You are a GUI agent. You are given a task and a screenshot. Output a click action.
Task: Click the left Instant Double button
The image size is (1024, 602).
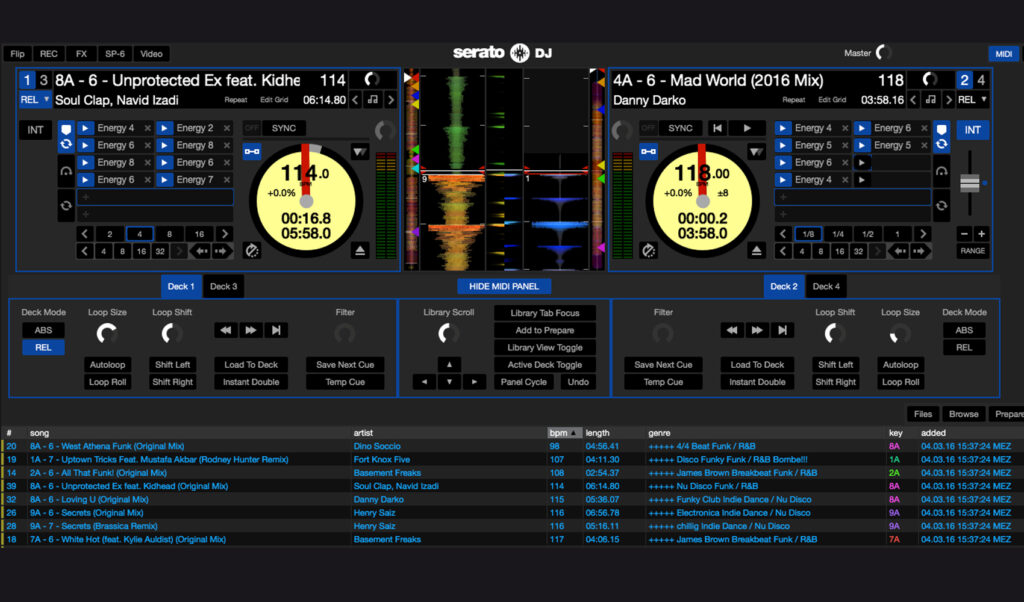tap(251, 382)
